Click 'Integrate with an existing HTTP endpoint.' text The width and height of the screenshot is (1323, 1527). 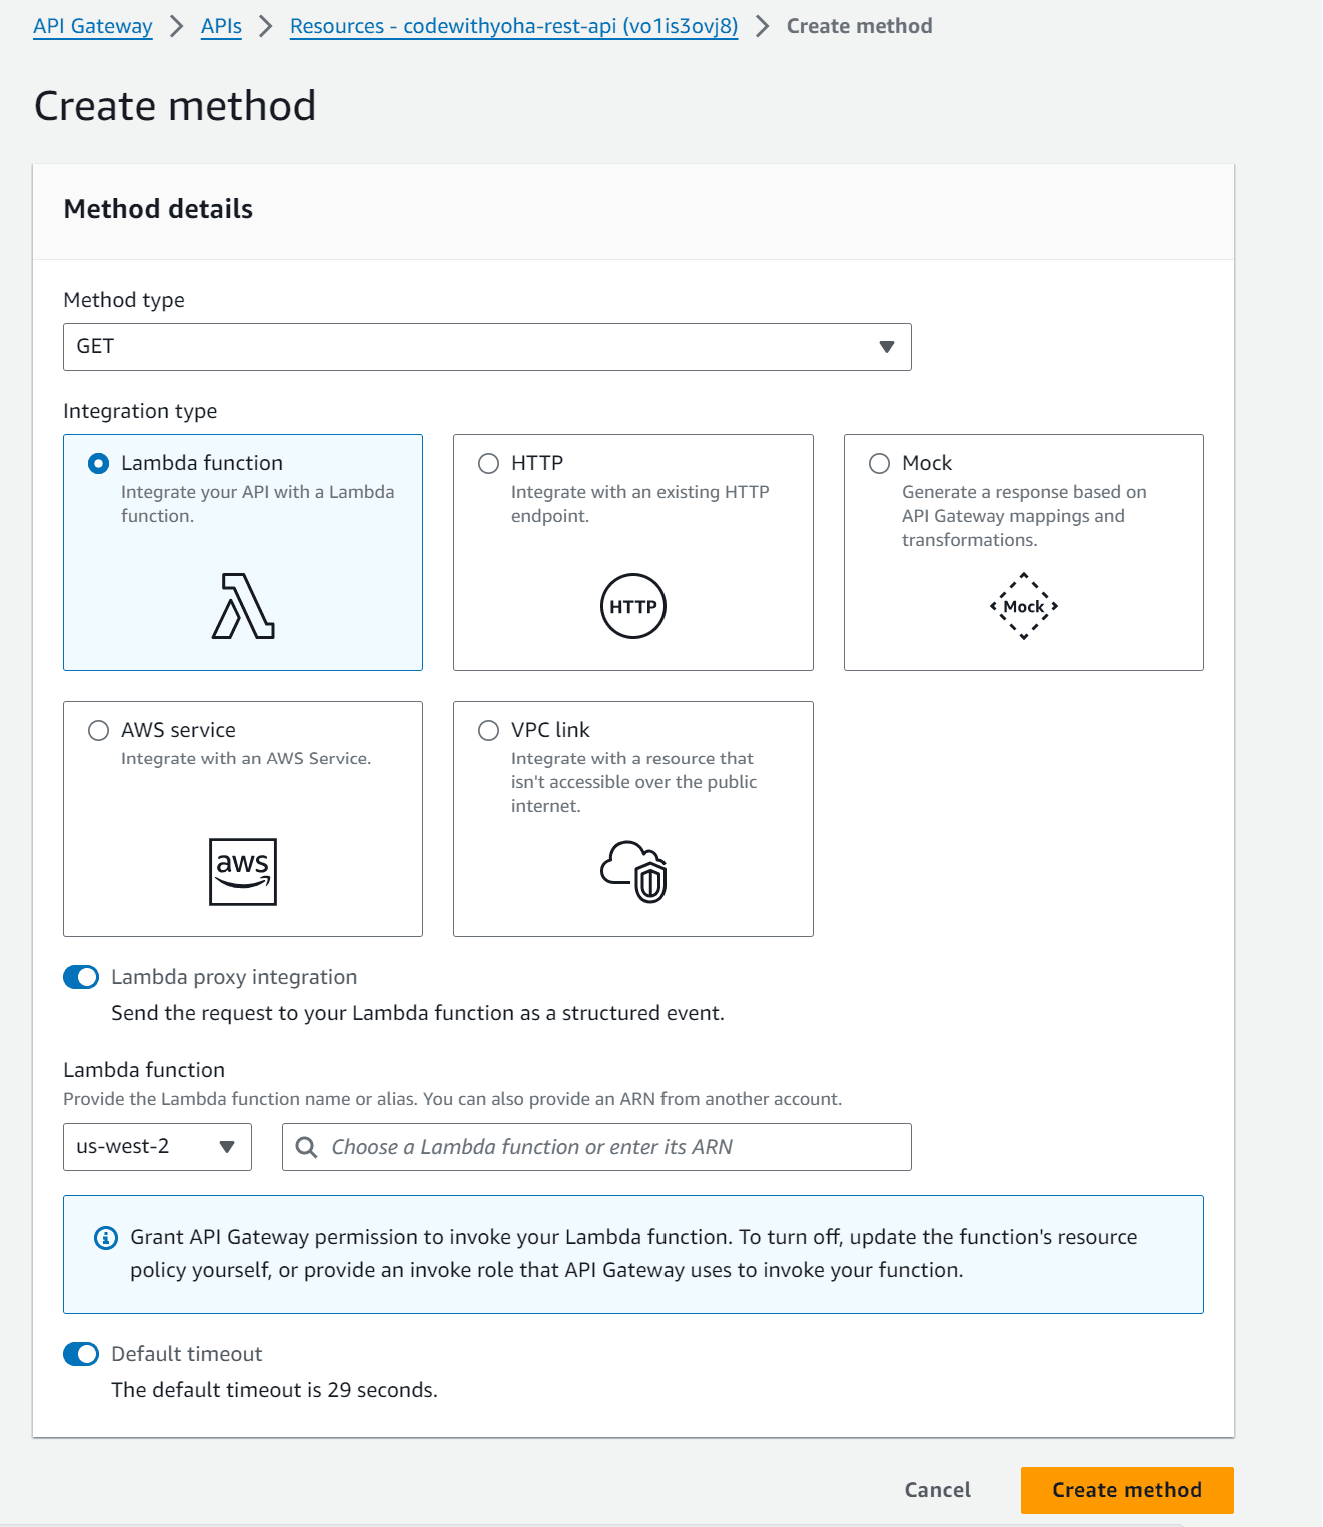coord(640,504)
